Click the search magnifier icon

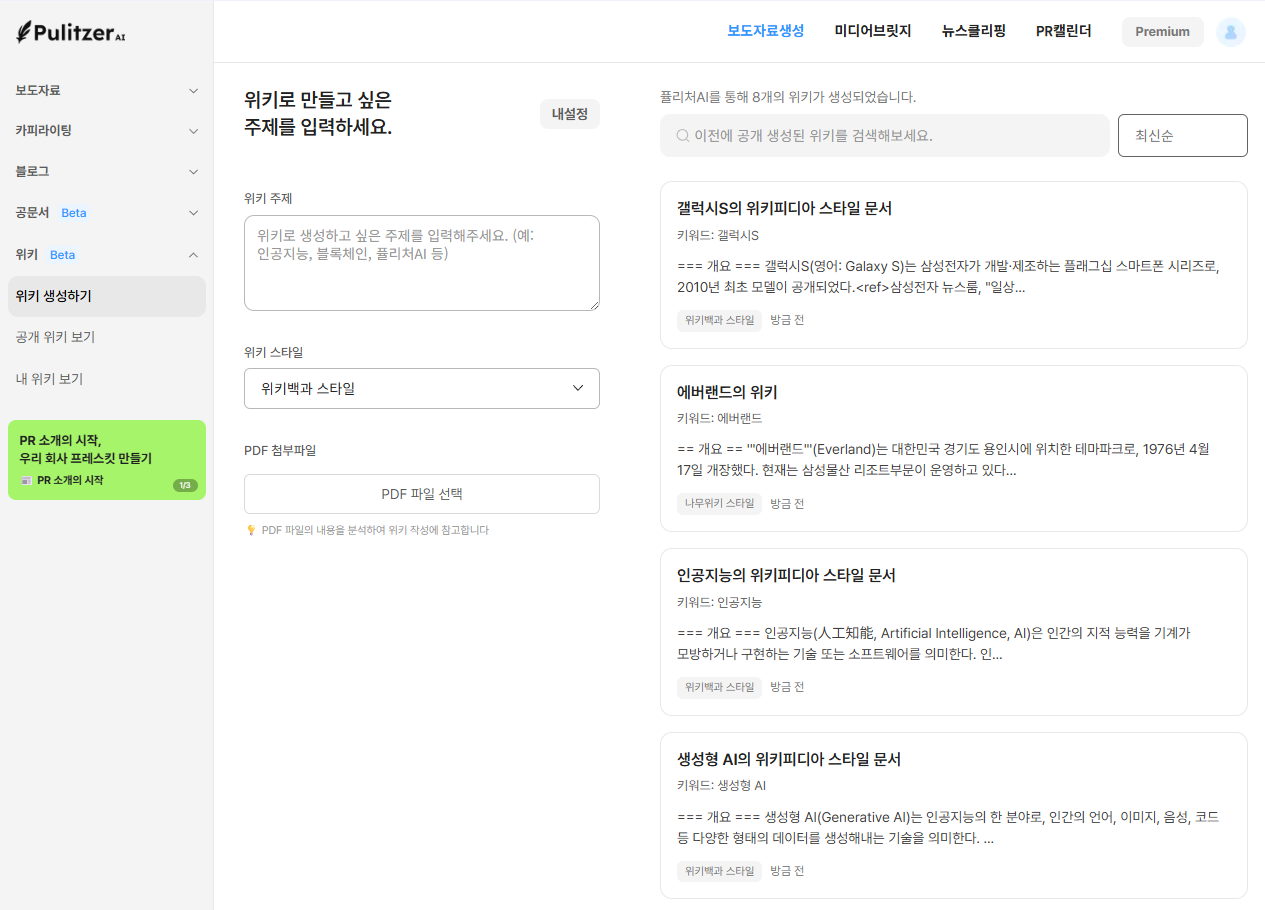pos(683,136)
